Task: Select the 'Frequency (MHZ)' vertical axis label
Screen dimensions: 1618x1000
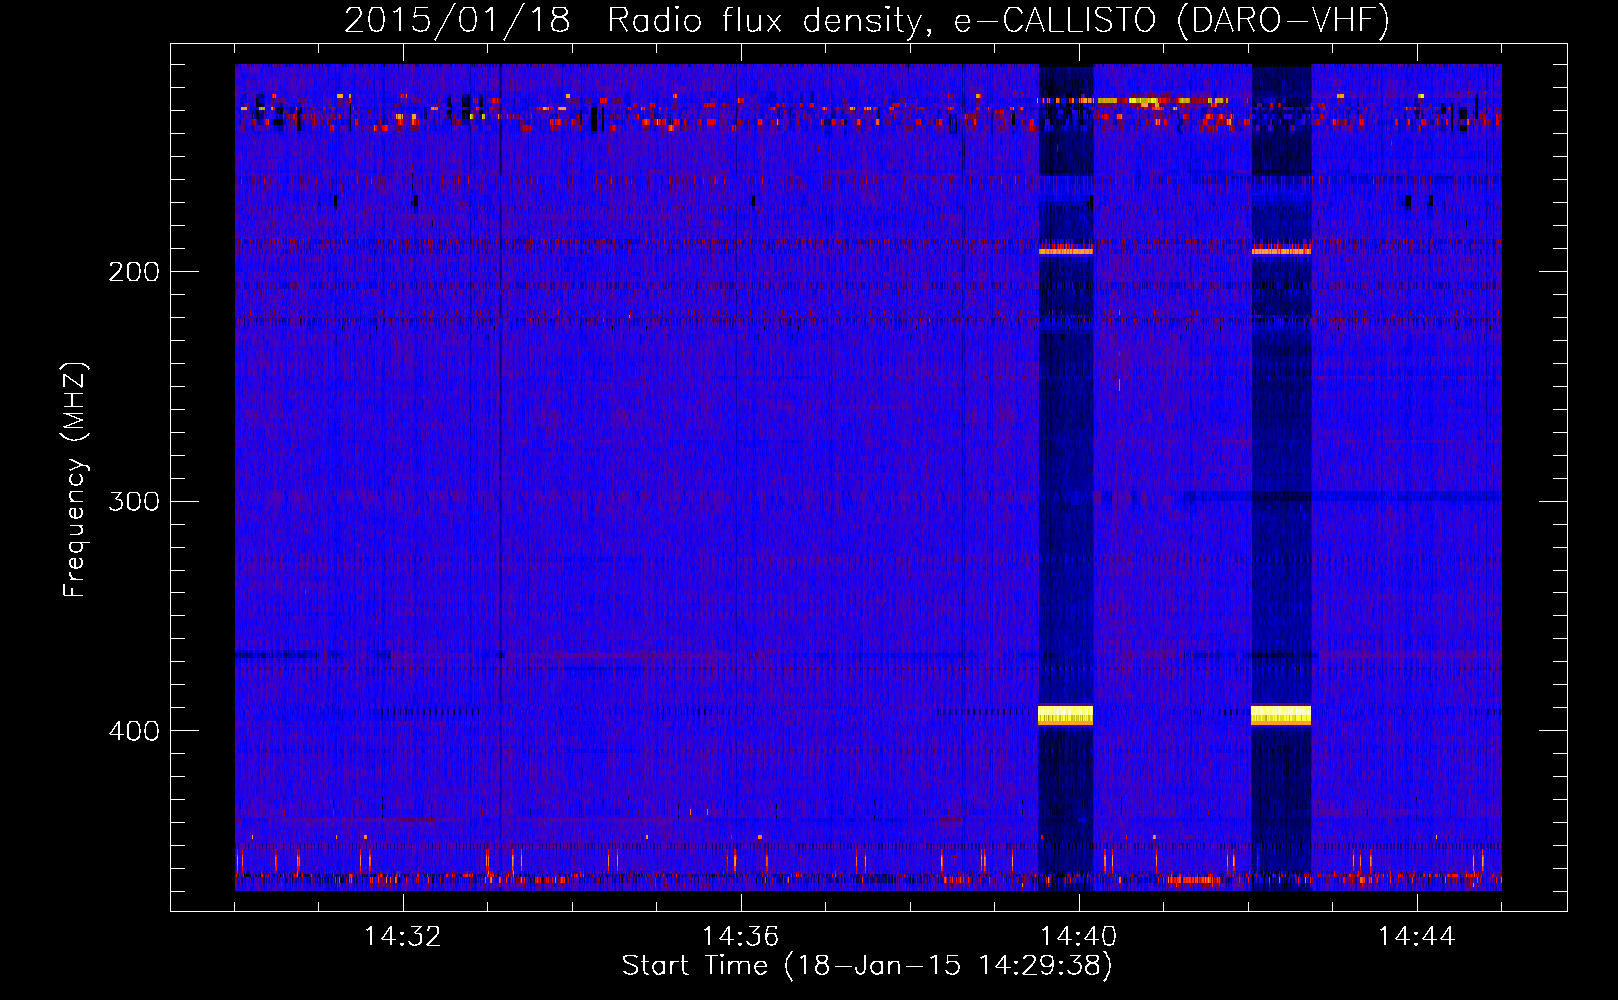Action: [x=75, y=479]
